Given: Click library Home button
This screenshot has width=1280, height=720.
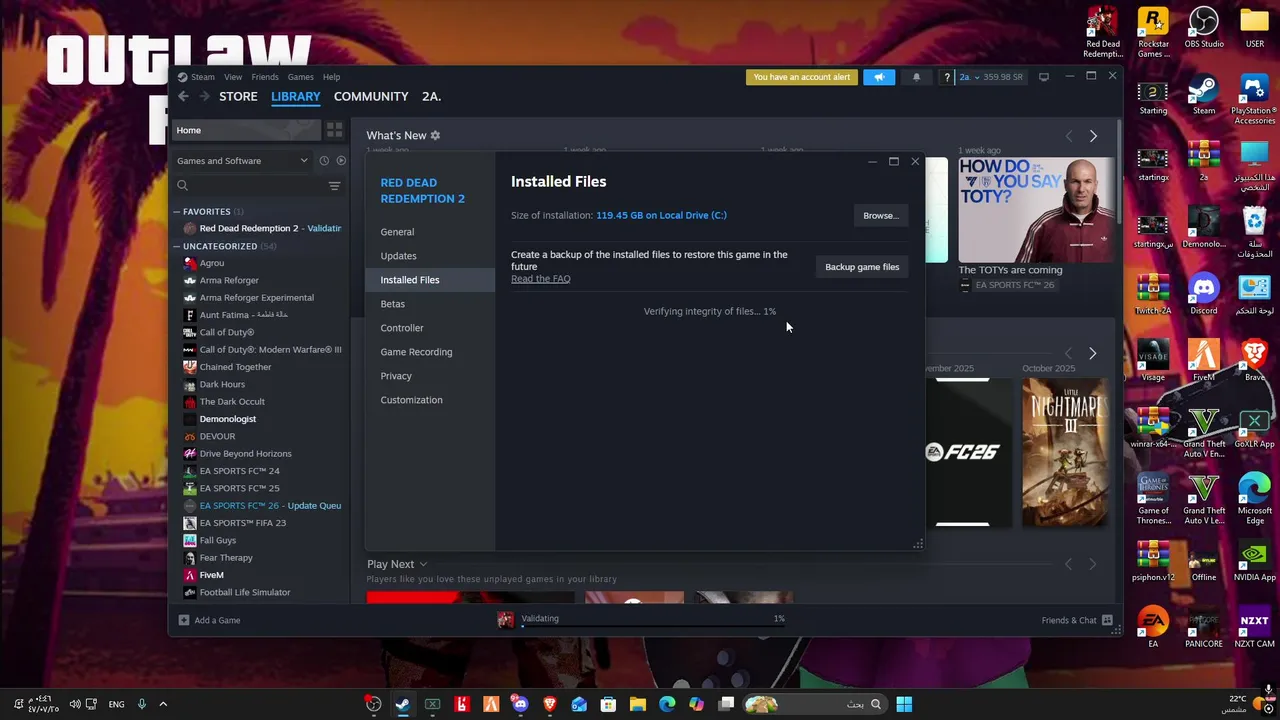Looking at the screenshot, I should click(x=246, y=130).
